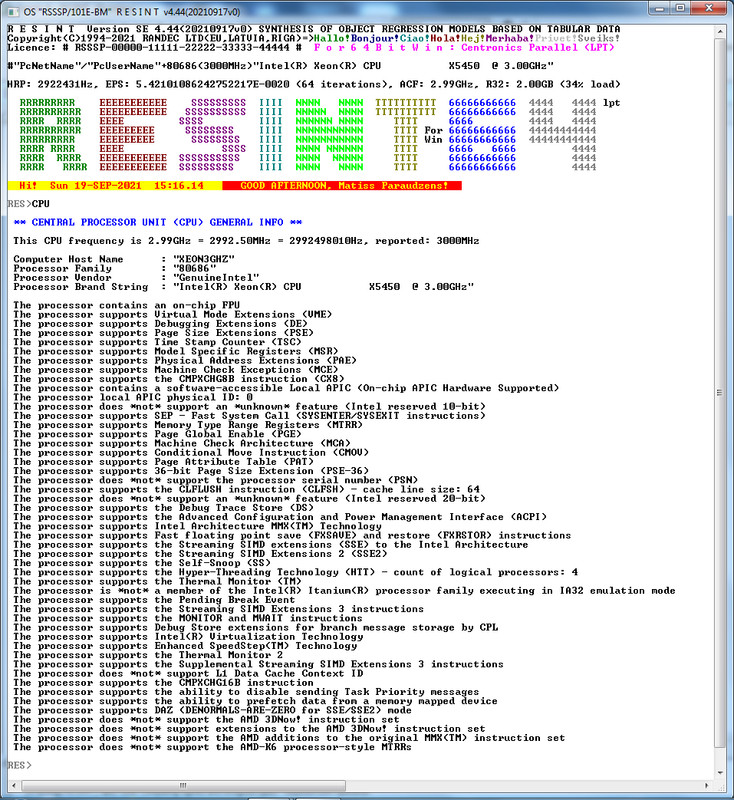Click the 'Intel(R) Virtualization Technology' line
The width and height of the screenshot is (734, 800).
188,636
